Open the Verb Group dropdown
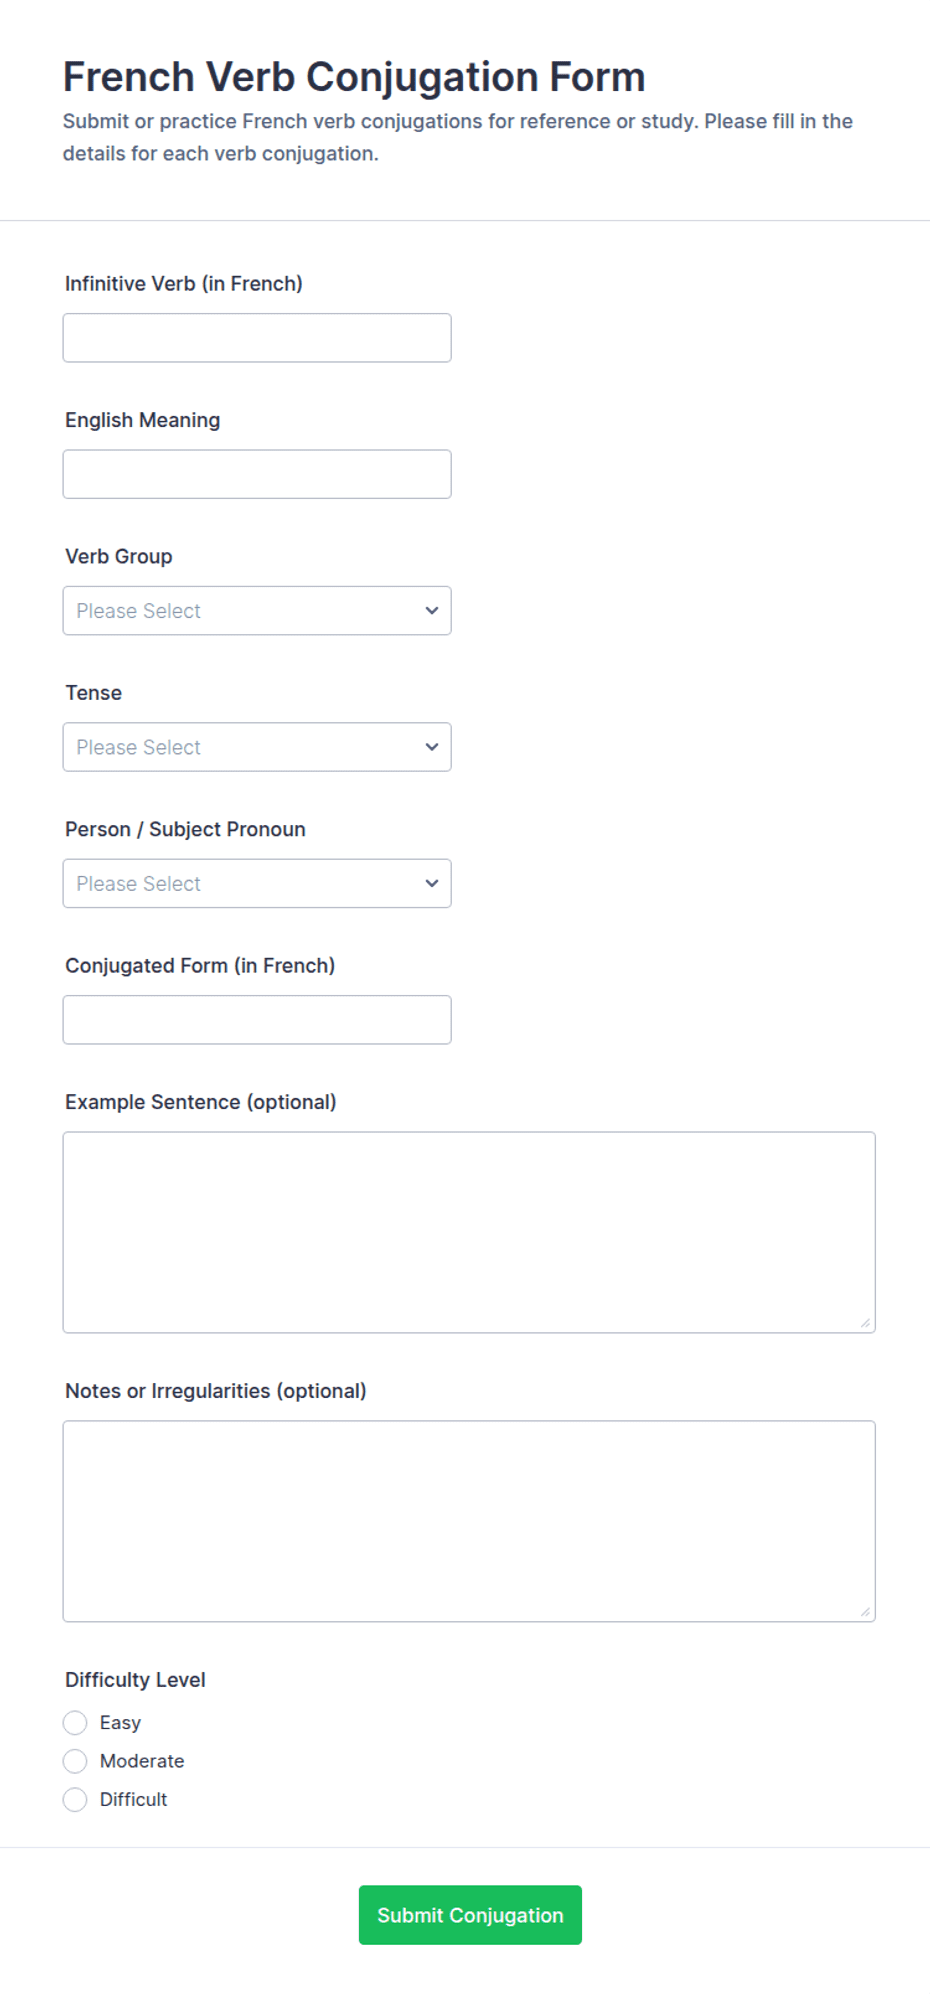The height and width of the screenshot is (1994, 930). tap(257, 611)
